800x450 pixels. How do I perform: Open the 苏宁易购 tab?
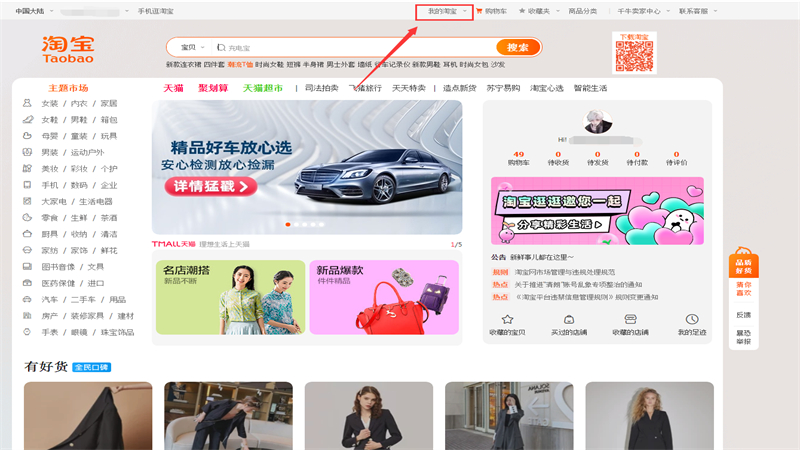[x=503, y=88]
